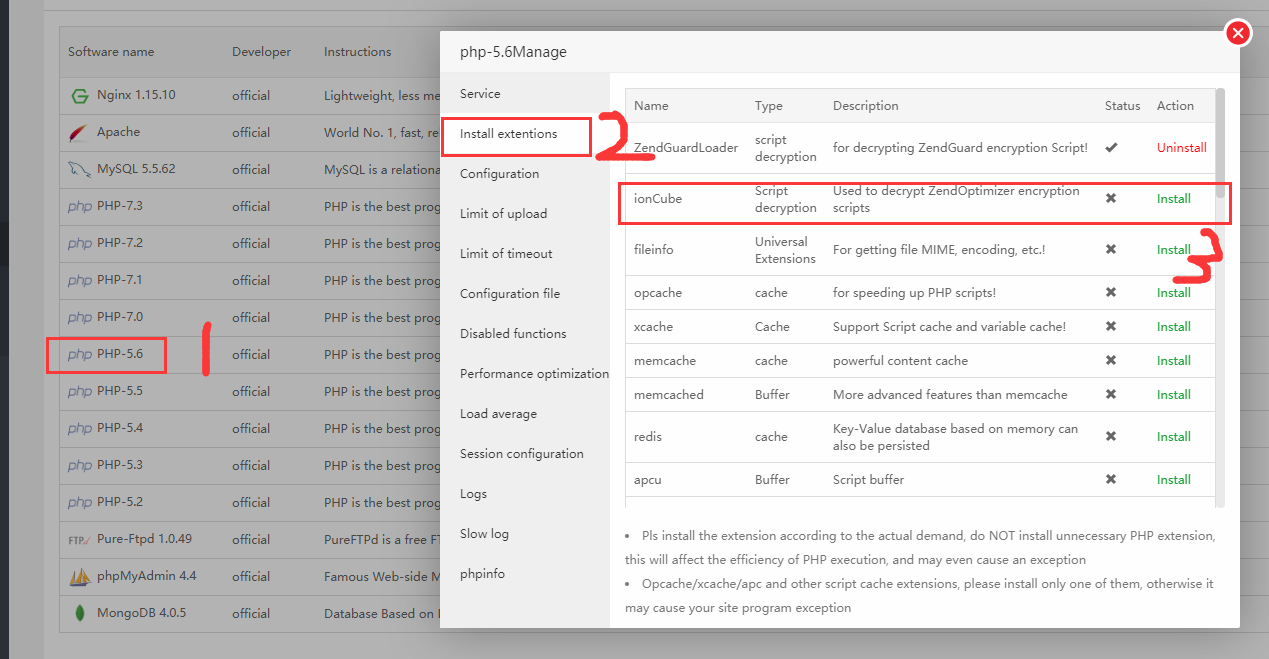
Task: Click the X status icon for xcache
Action: (x=1111, y=327)
